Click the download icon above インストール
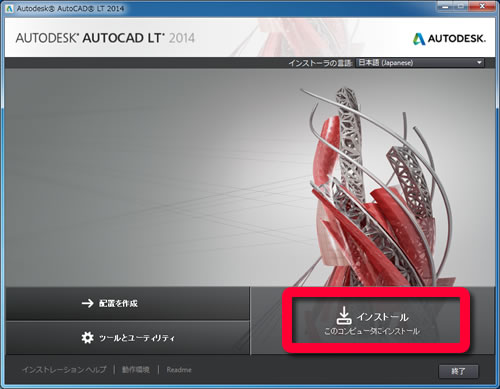The height and width of the screenshot is (389, 500). coord(344,315)
